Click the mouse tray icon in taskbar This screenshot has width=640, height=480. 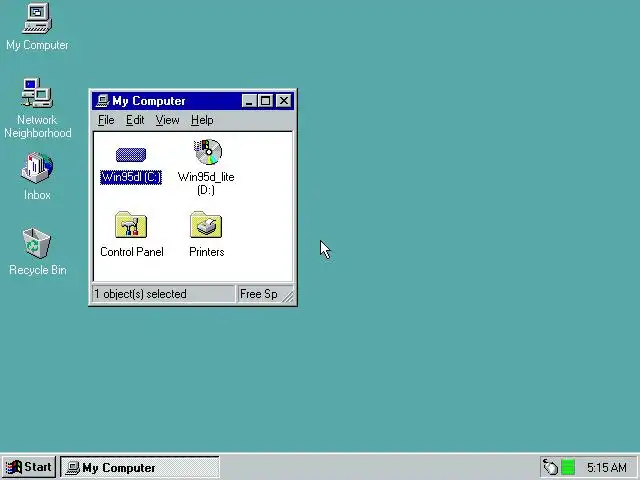(550, 467)
